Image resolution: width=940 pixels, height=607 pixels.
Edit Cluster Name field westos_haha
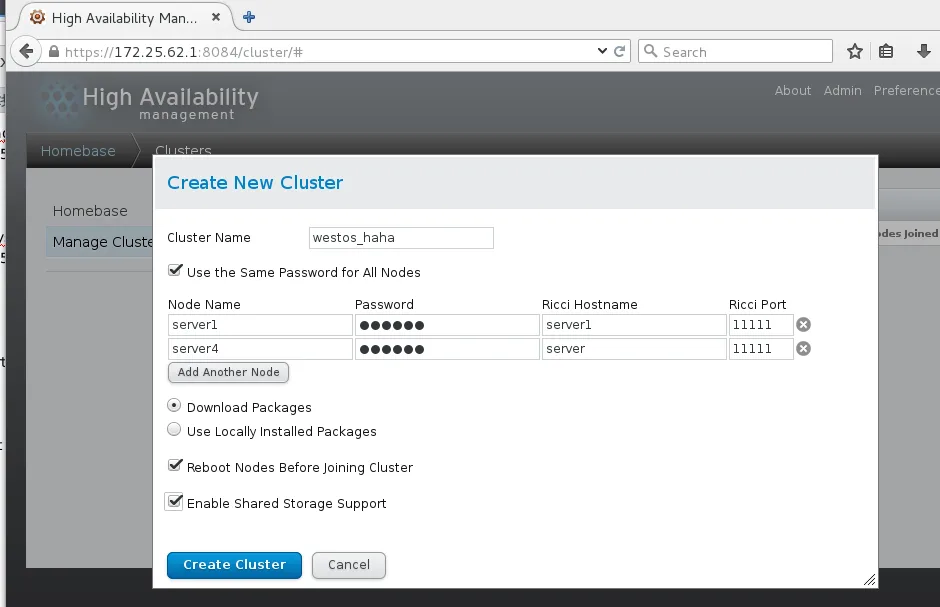401,238
